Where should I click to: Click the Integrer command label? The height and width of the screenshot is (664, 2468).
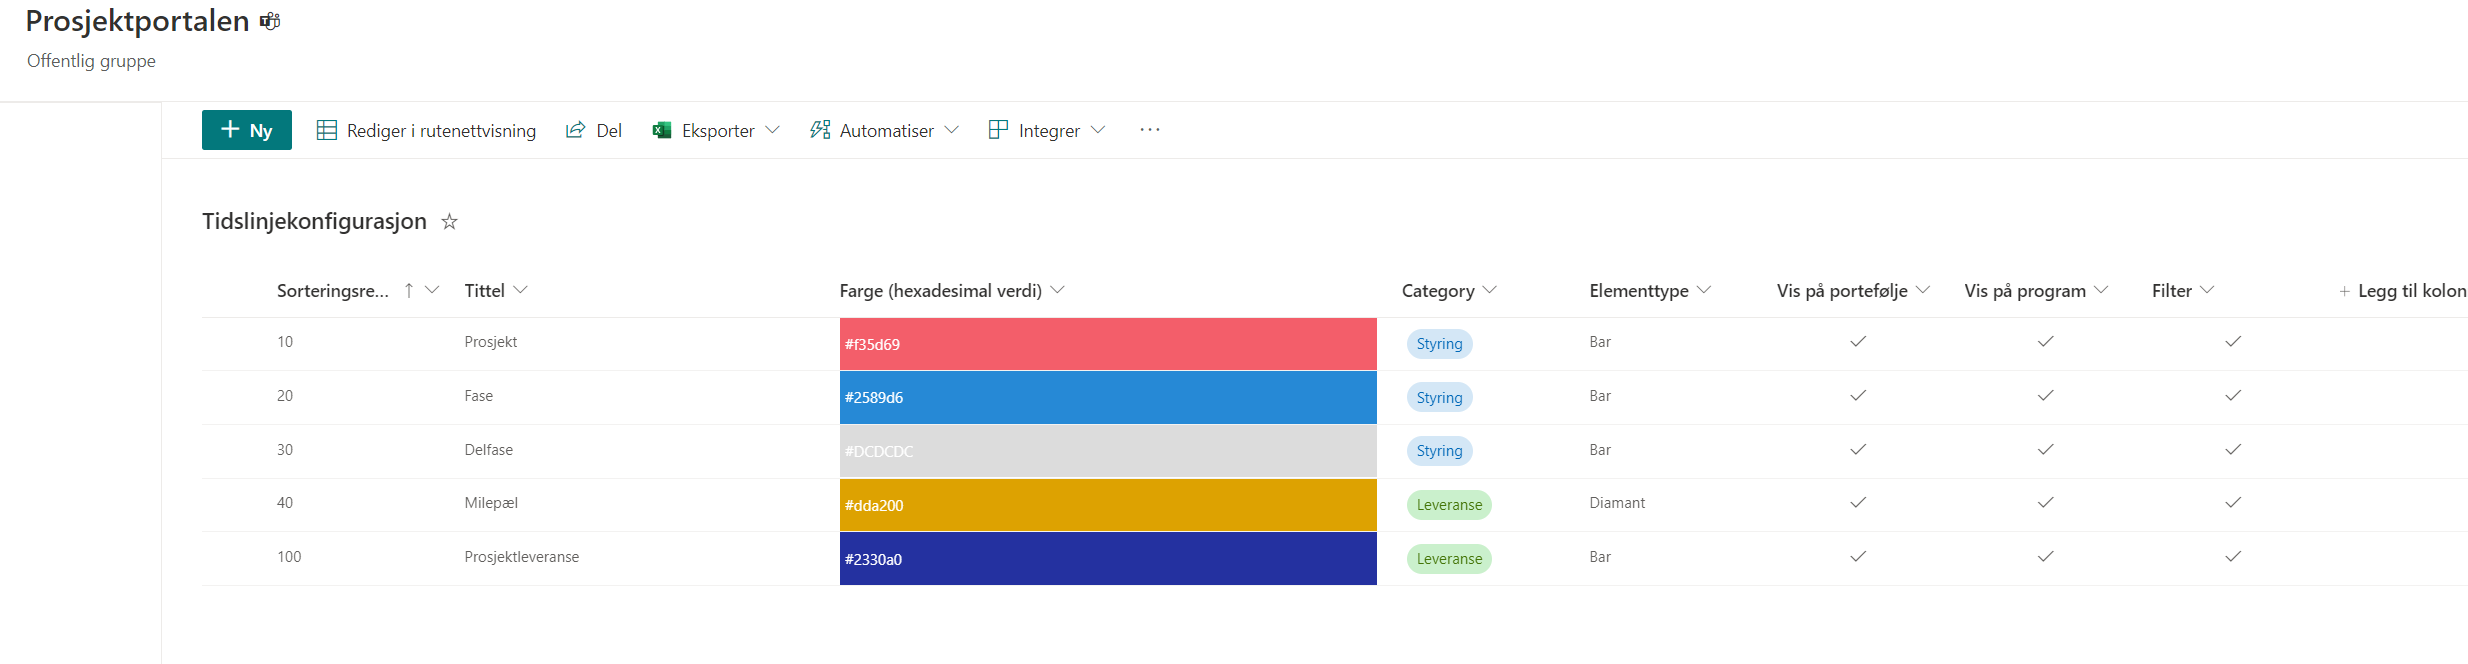(1049, 131)
